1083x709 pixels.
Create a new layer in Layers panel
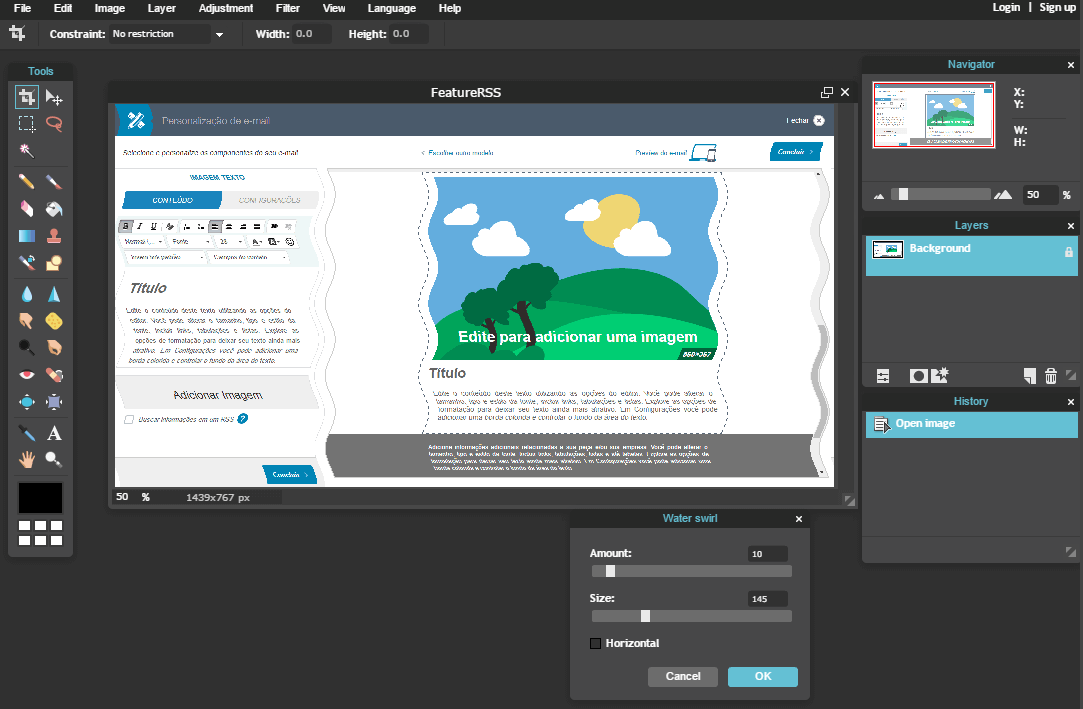pyautogui.click(x=1029, y=376)
